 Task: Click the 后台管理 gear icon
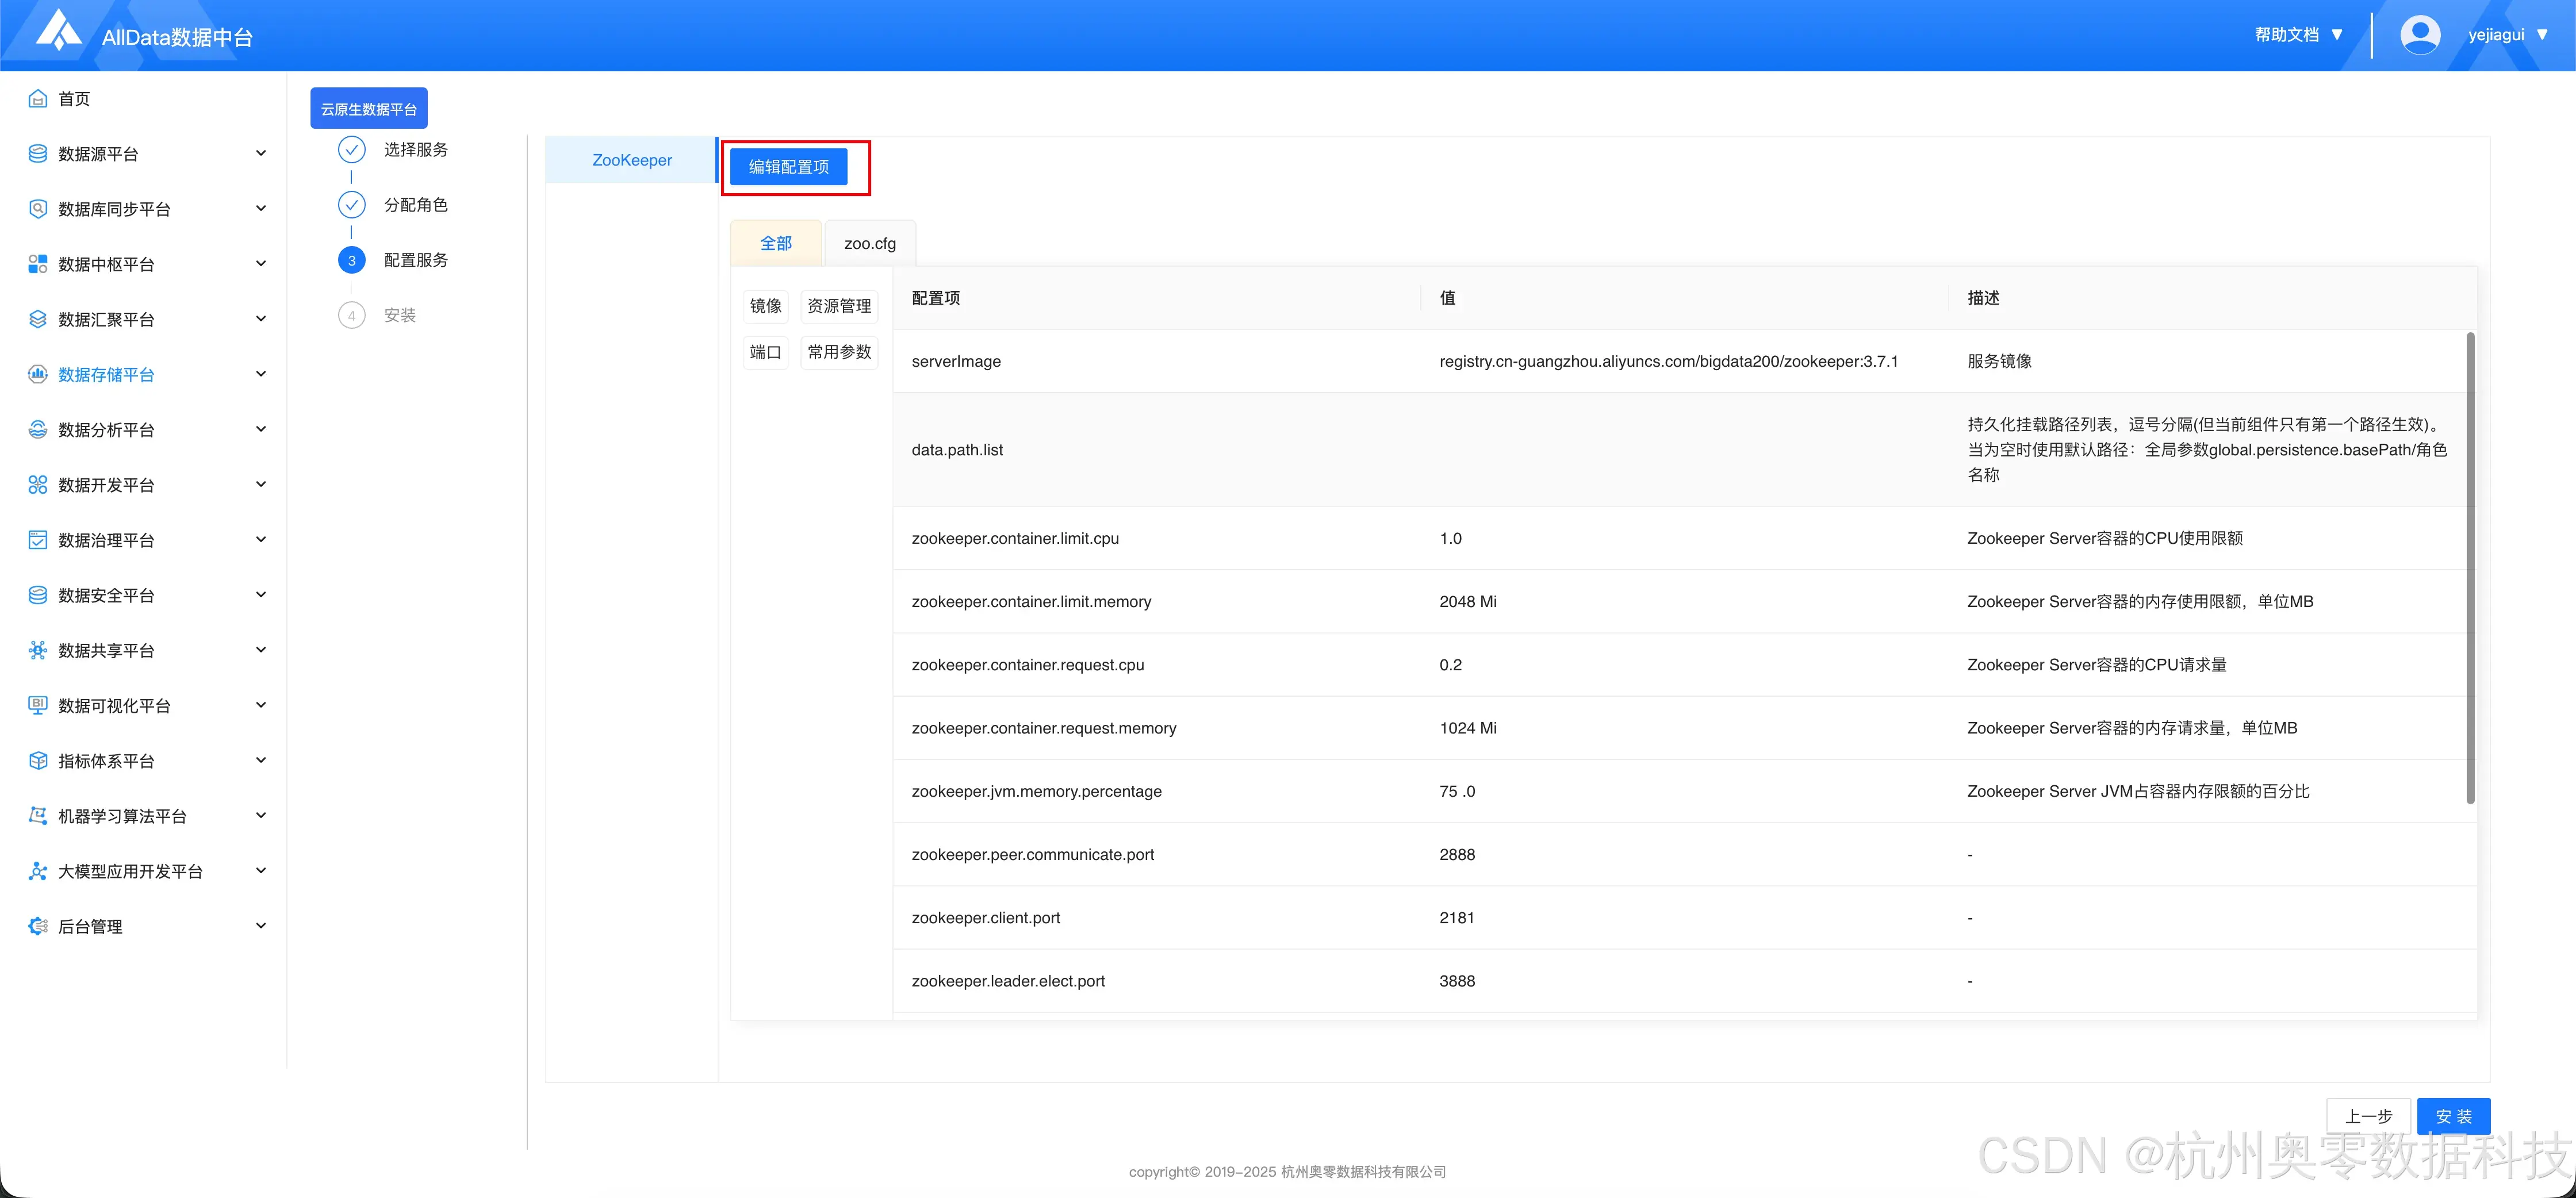[38, 926]
